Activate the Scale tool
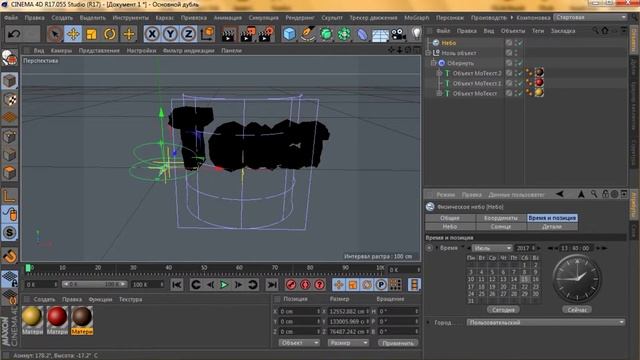Viewport: 640px width, 360px height. coord(91,34)
